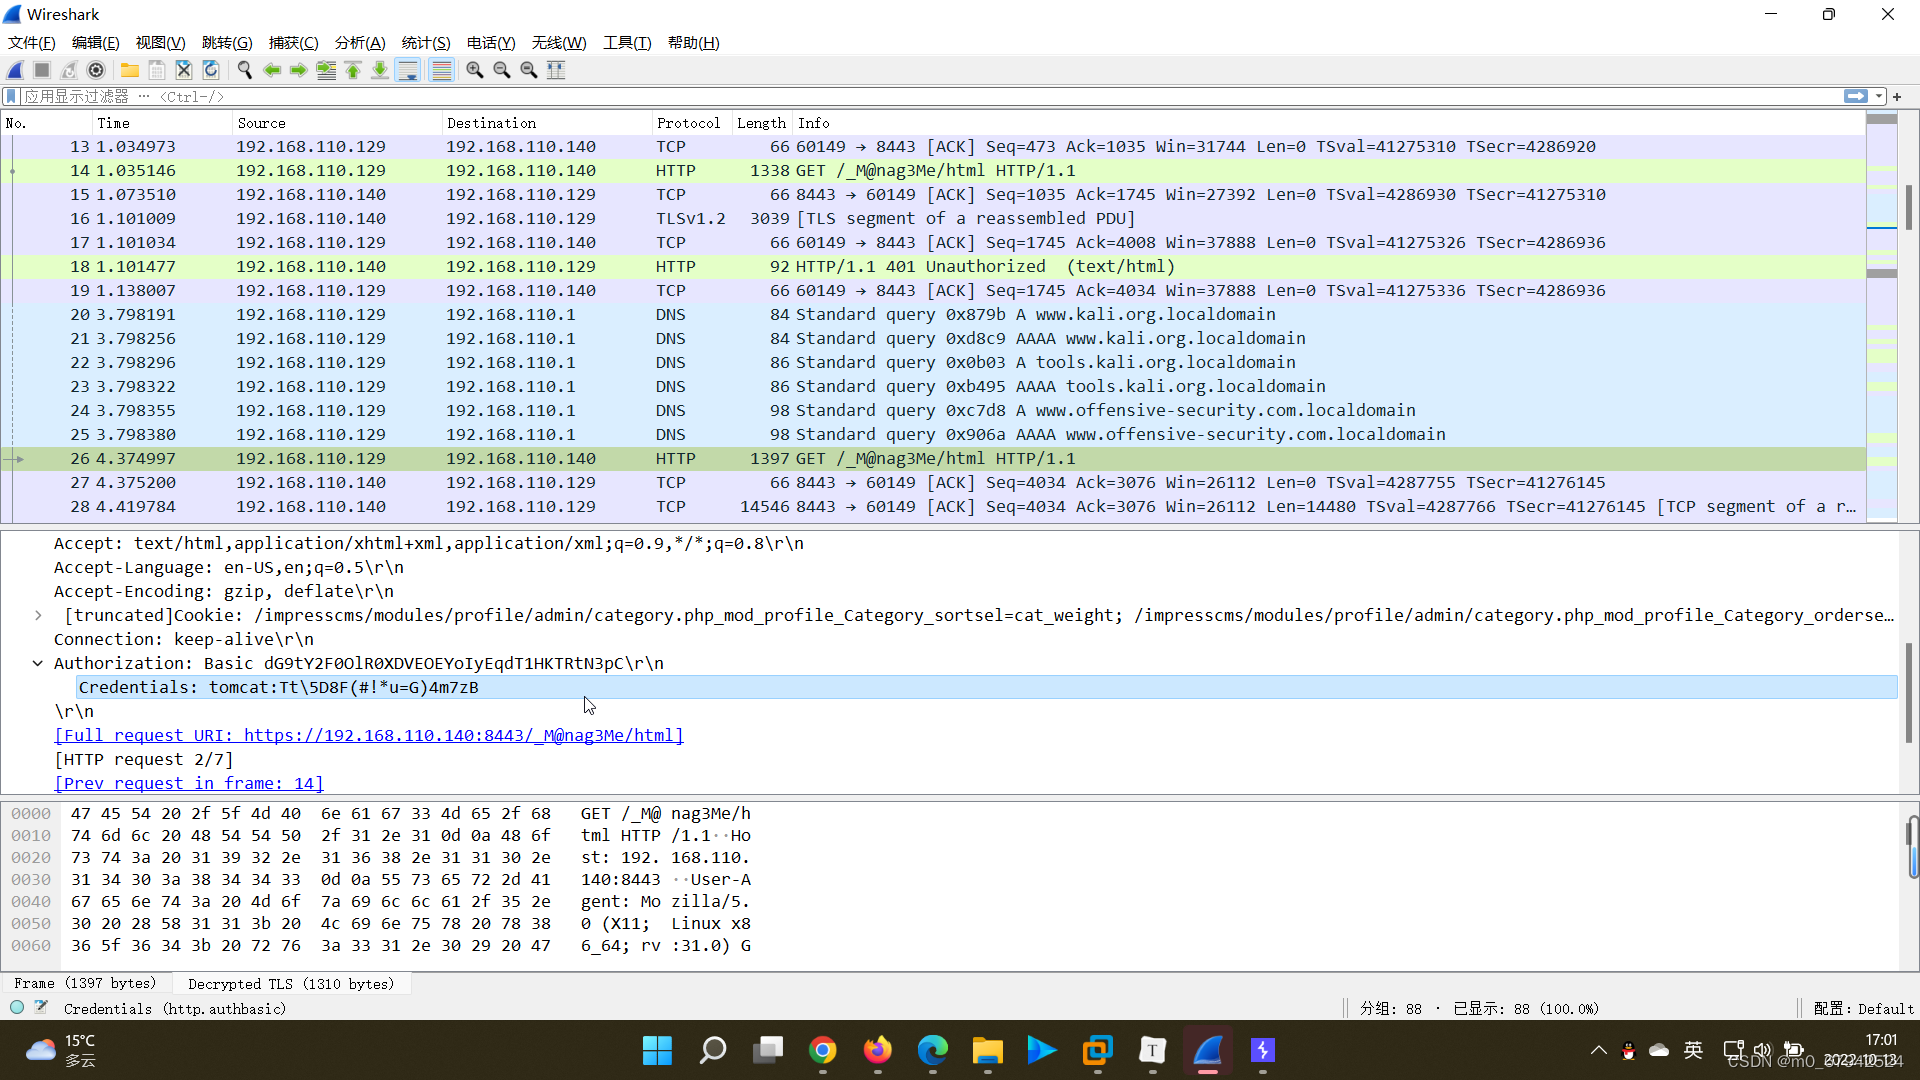
Task: Open the 捕获(C) menu
Action: pyautogui.click(x=294, y=43)
